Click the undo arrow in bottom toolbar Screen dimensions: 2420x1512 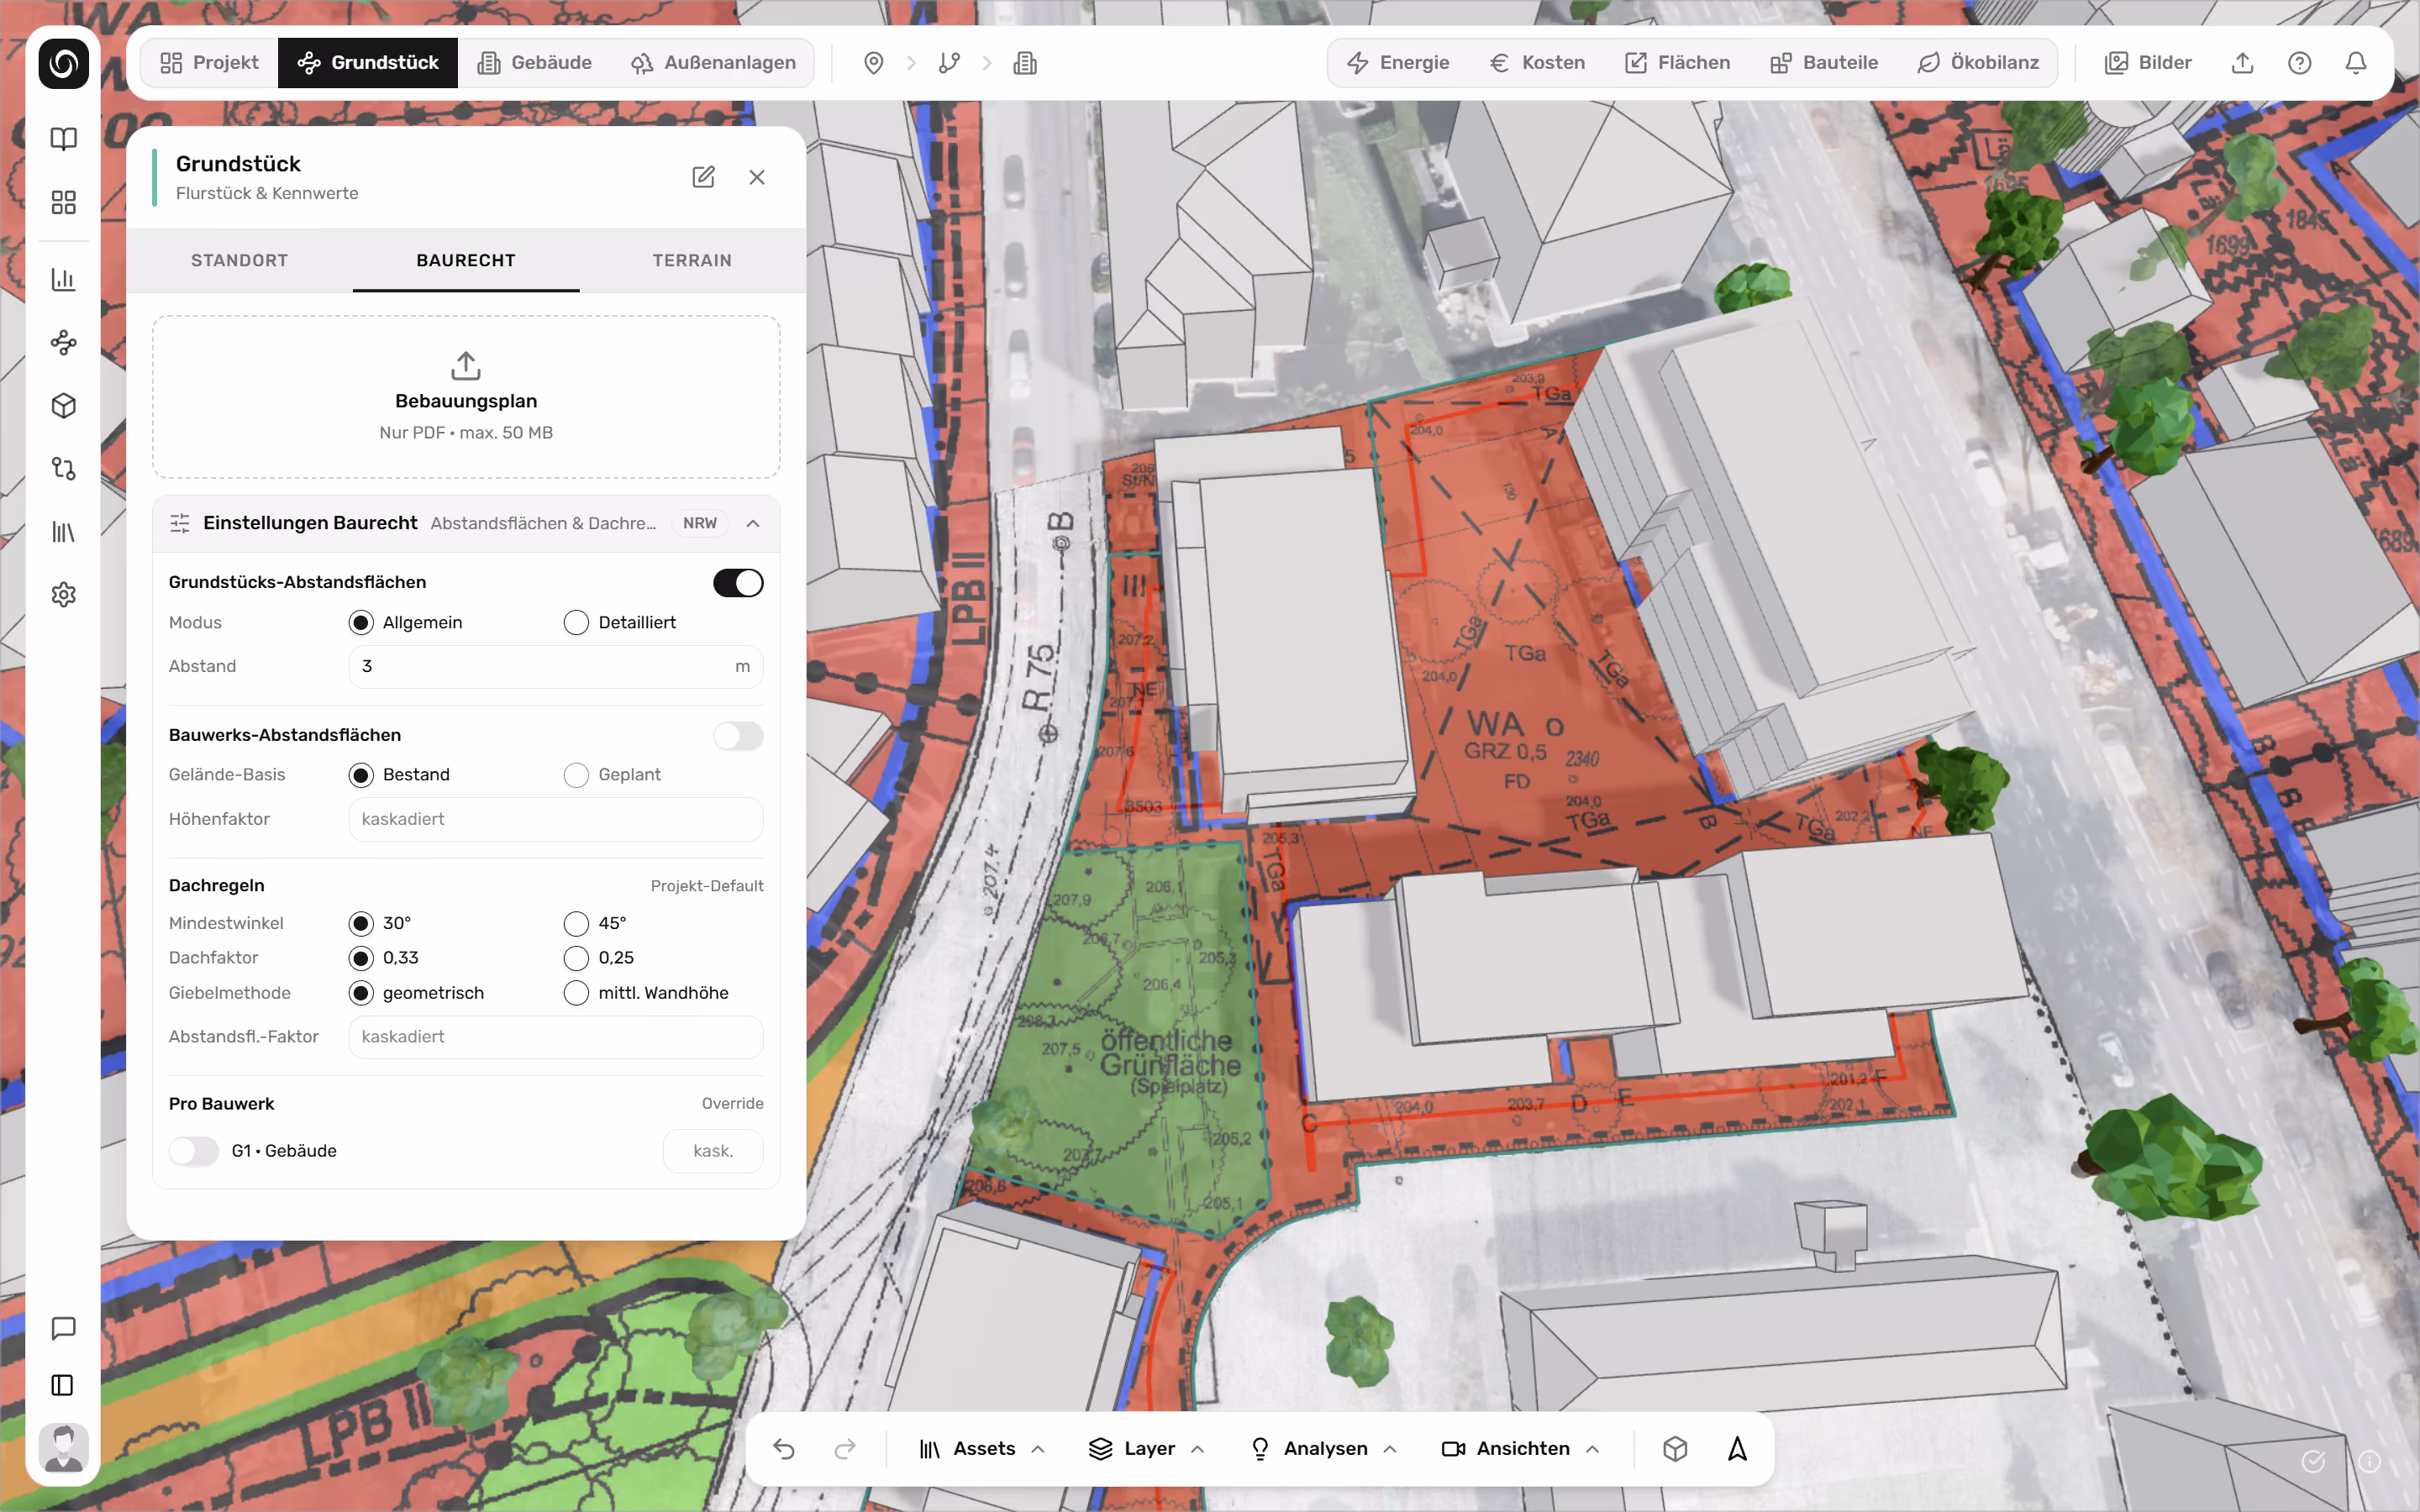[x=784, y=1449]
